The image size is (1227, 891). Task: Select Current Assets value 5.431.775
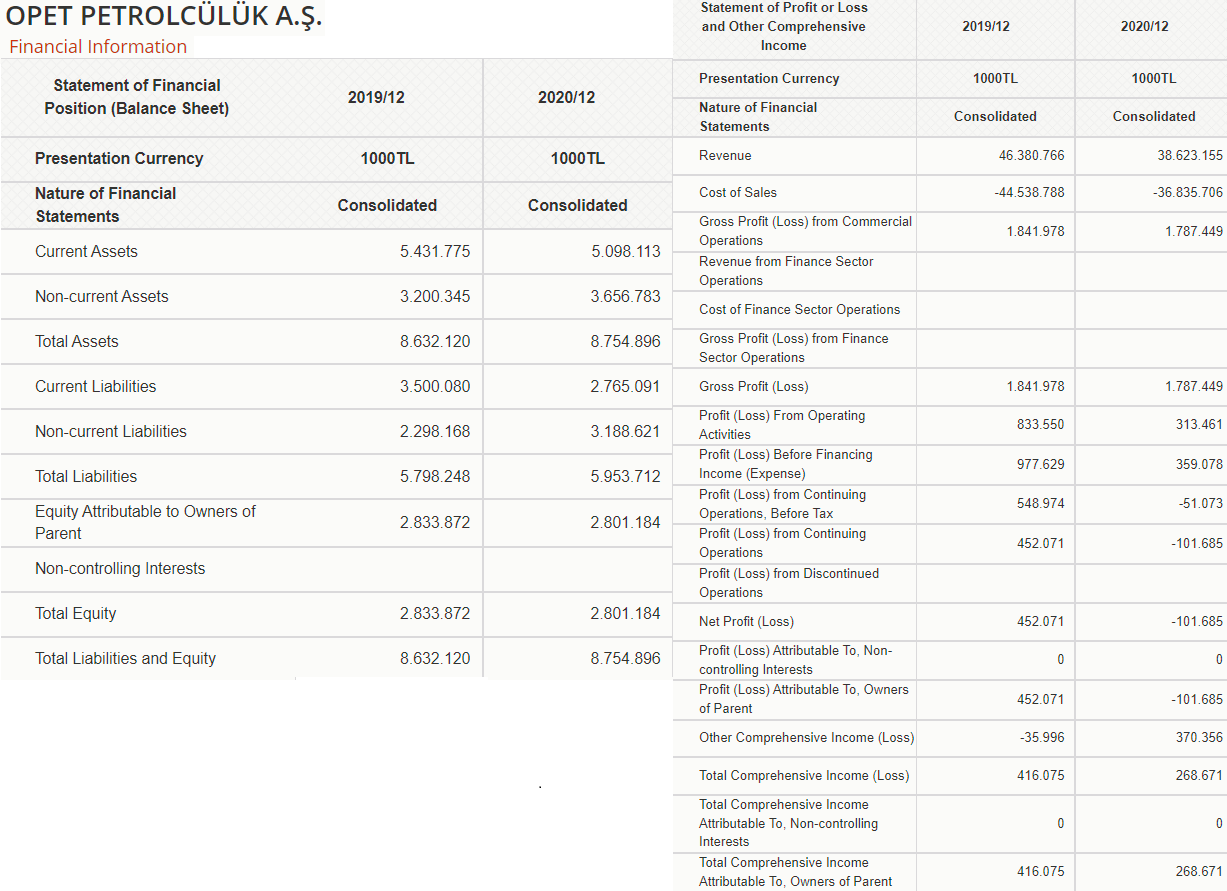pyautogui.click(x=435, y=251)
